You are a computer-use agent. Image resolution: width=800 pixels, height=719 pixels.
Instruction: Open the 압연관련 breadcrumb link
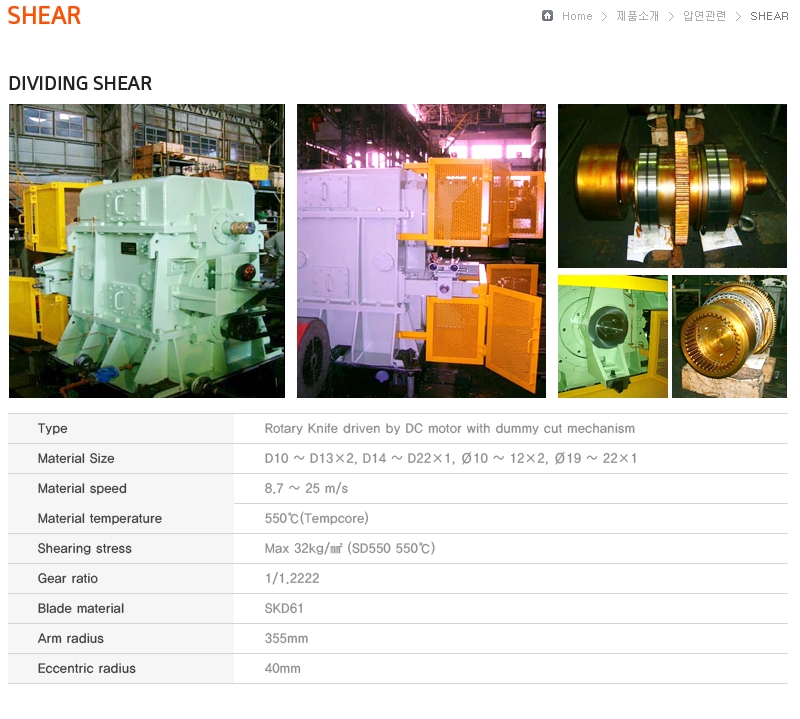coord(704,16)
